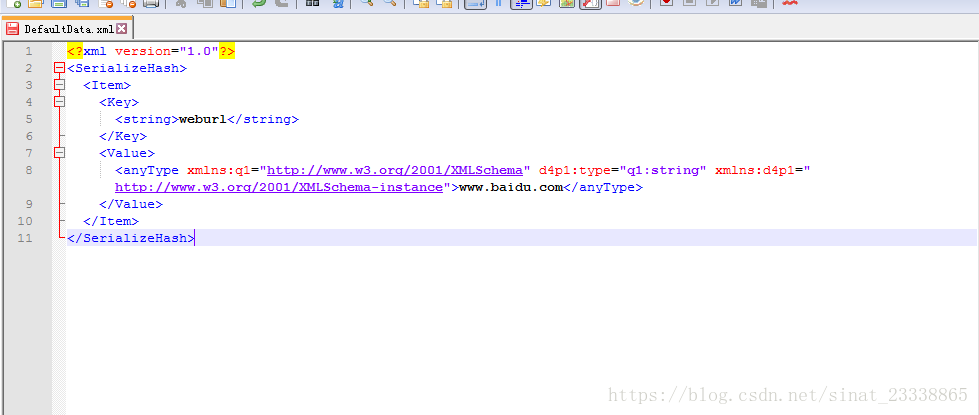Click Run macro multiple times icon
Viewport: 979px width, 415px height.
point(735,3)
